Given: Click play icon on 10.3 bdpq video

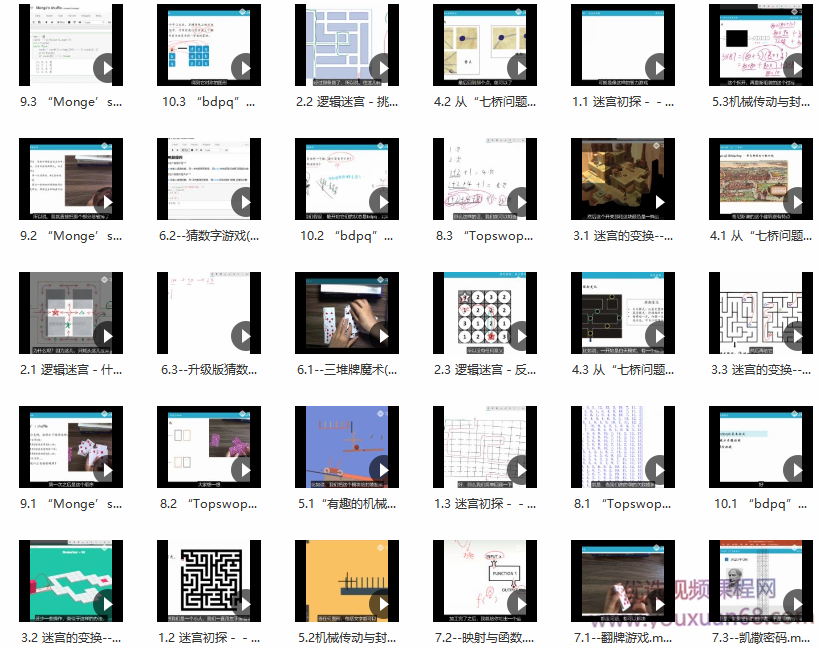Looking at the screenshot, I should coord(245,68).
